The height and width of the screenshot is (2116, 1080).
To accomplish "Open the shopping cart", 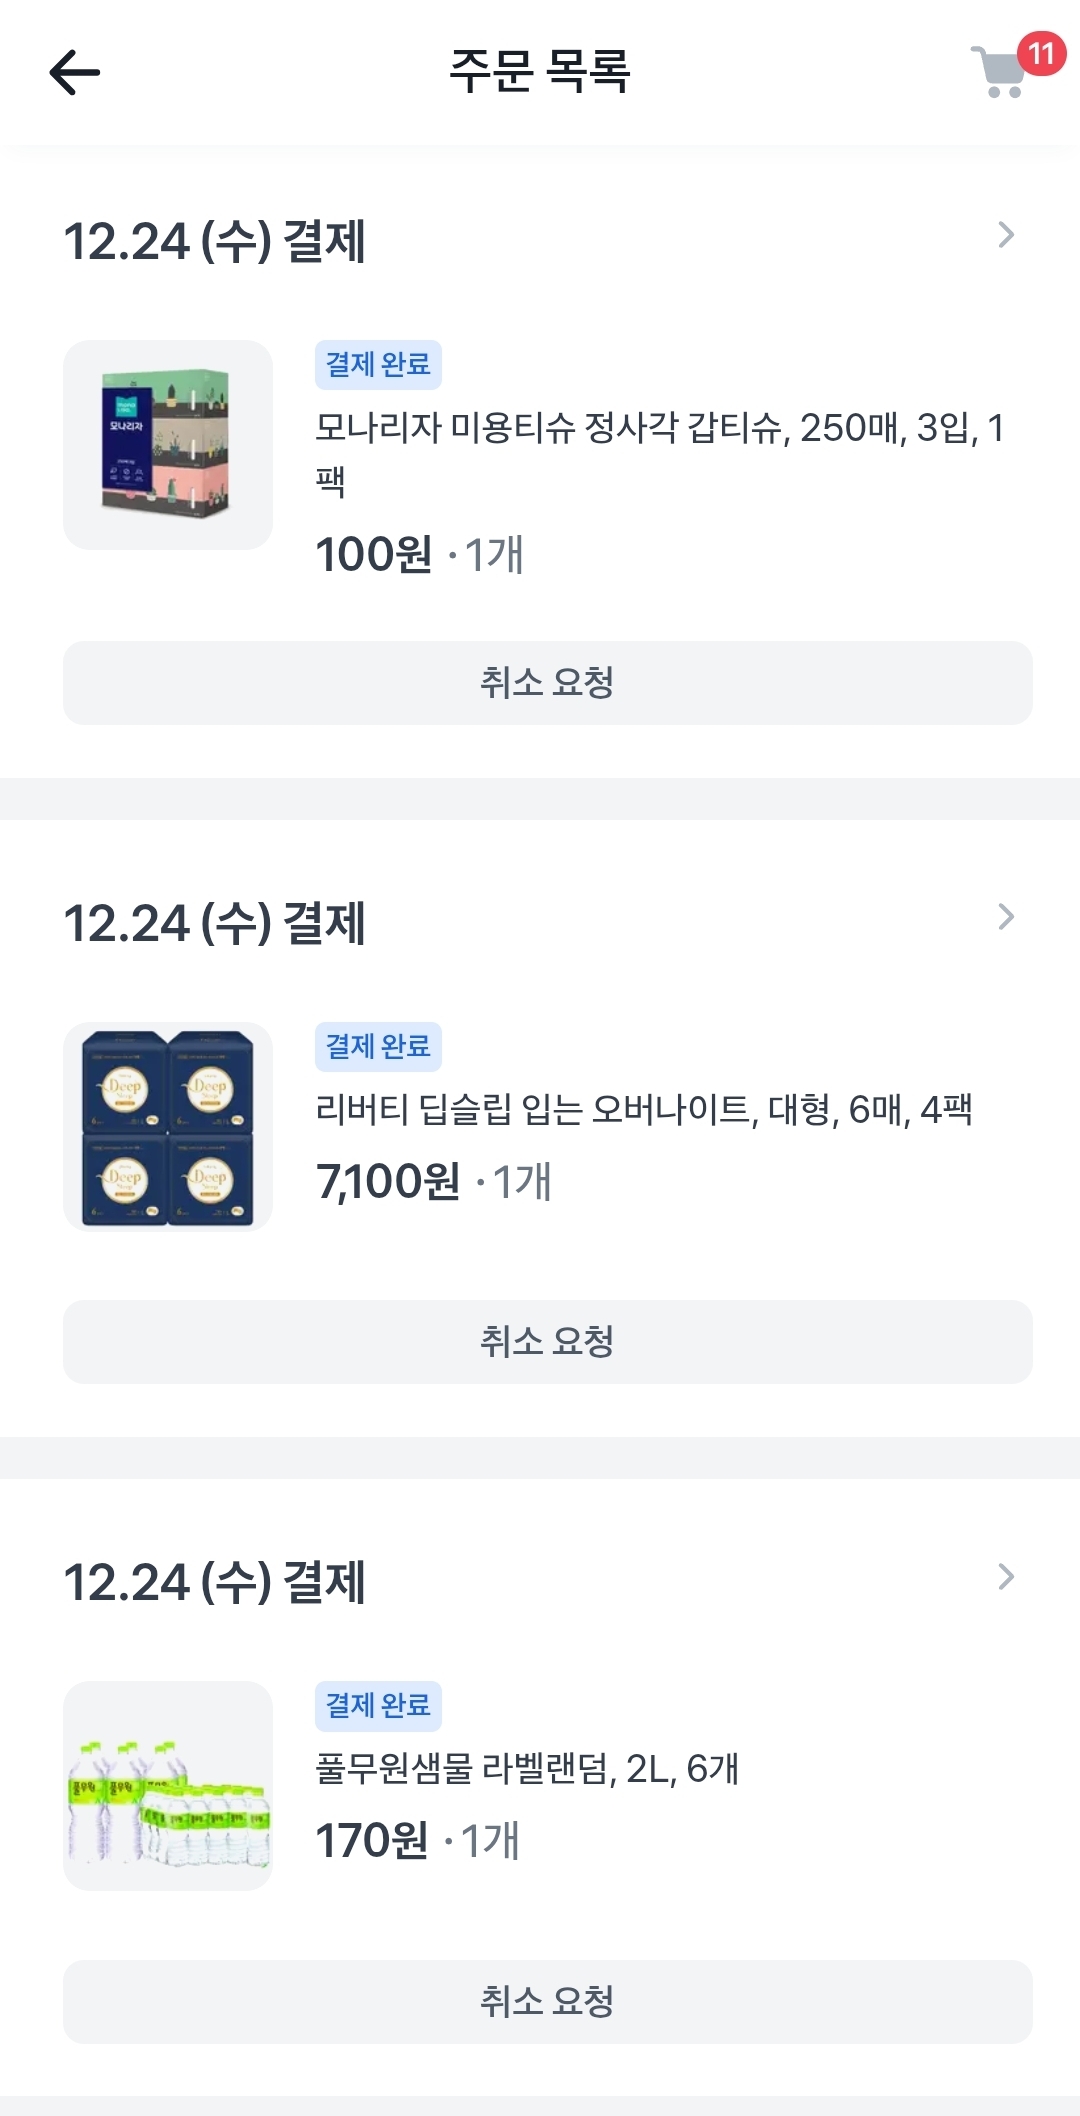I will tap(1001, 72).
